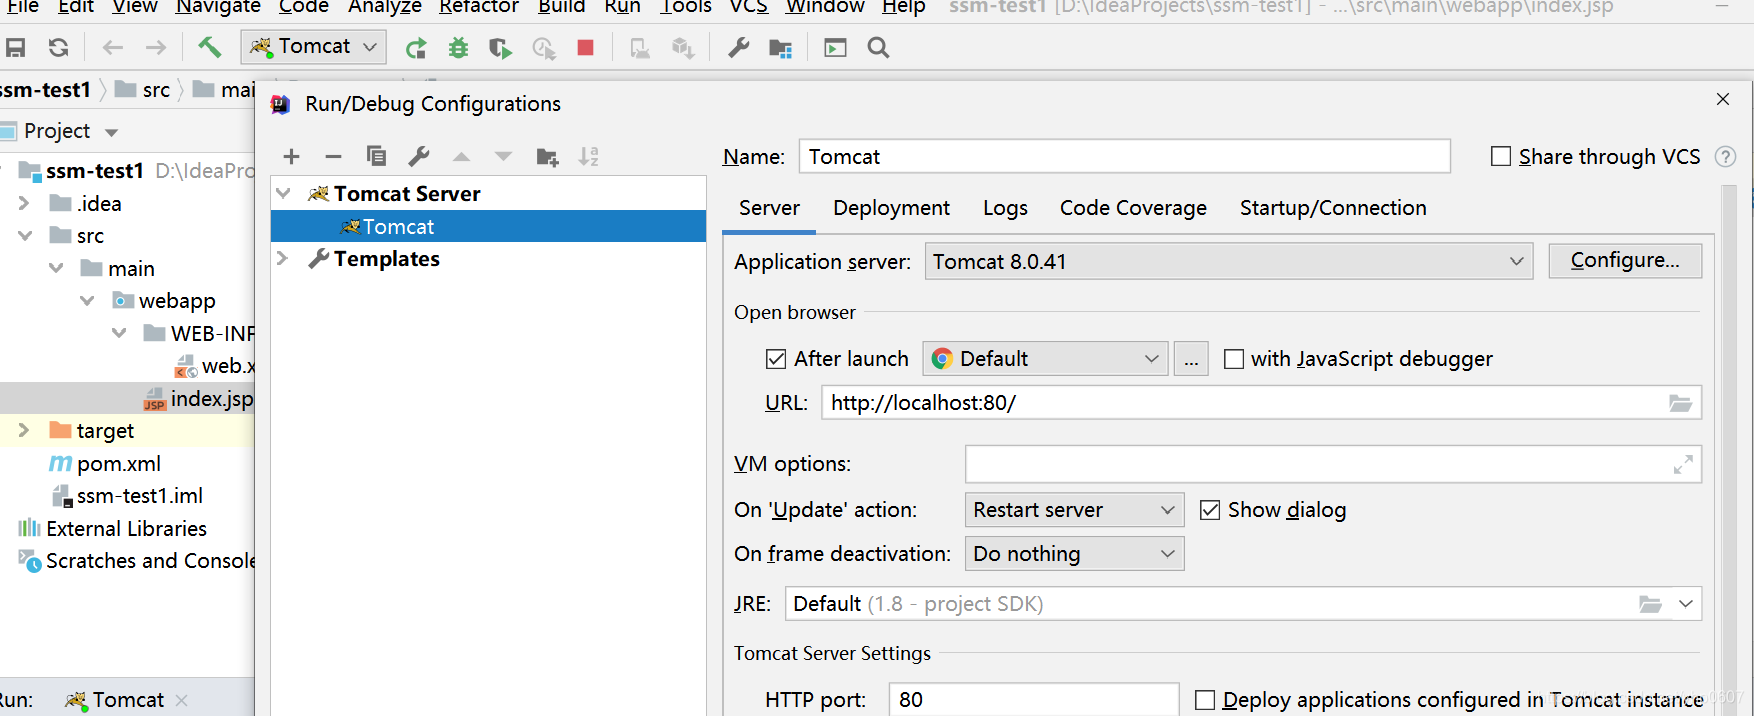1754x716 pixels.
Task: Click the Search Everywhere magnifier icon
Action: pos(878,47)
